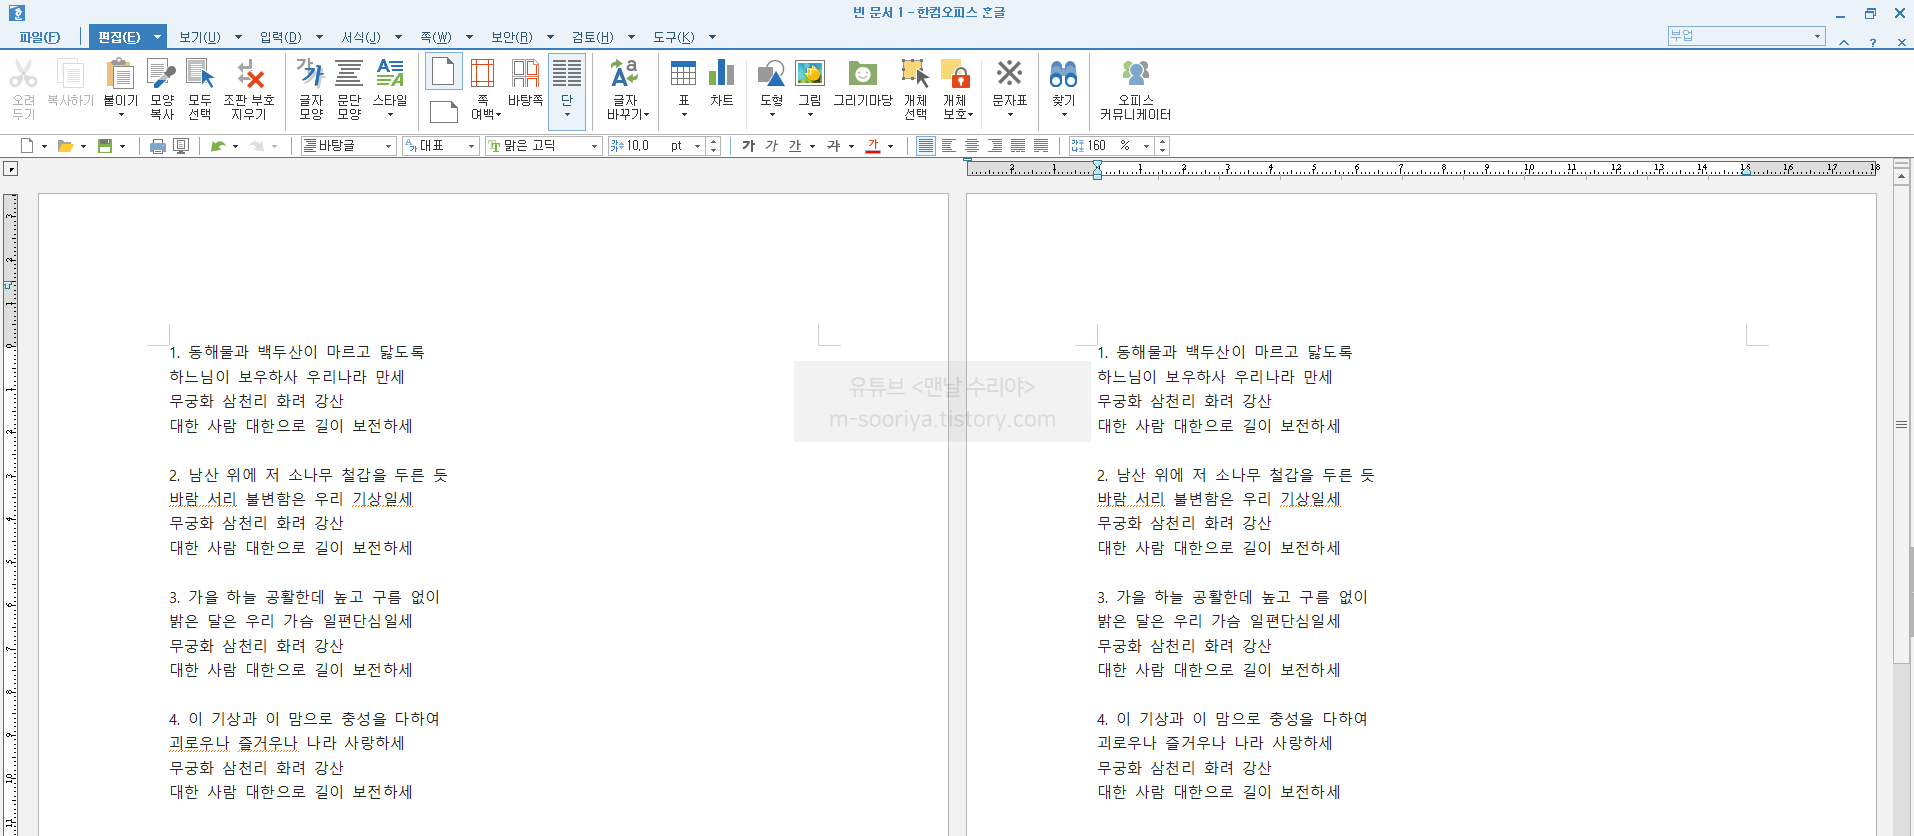Choose landscape page orientation icon
1914x836 pixels.
(x=443, y=111)
